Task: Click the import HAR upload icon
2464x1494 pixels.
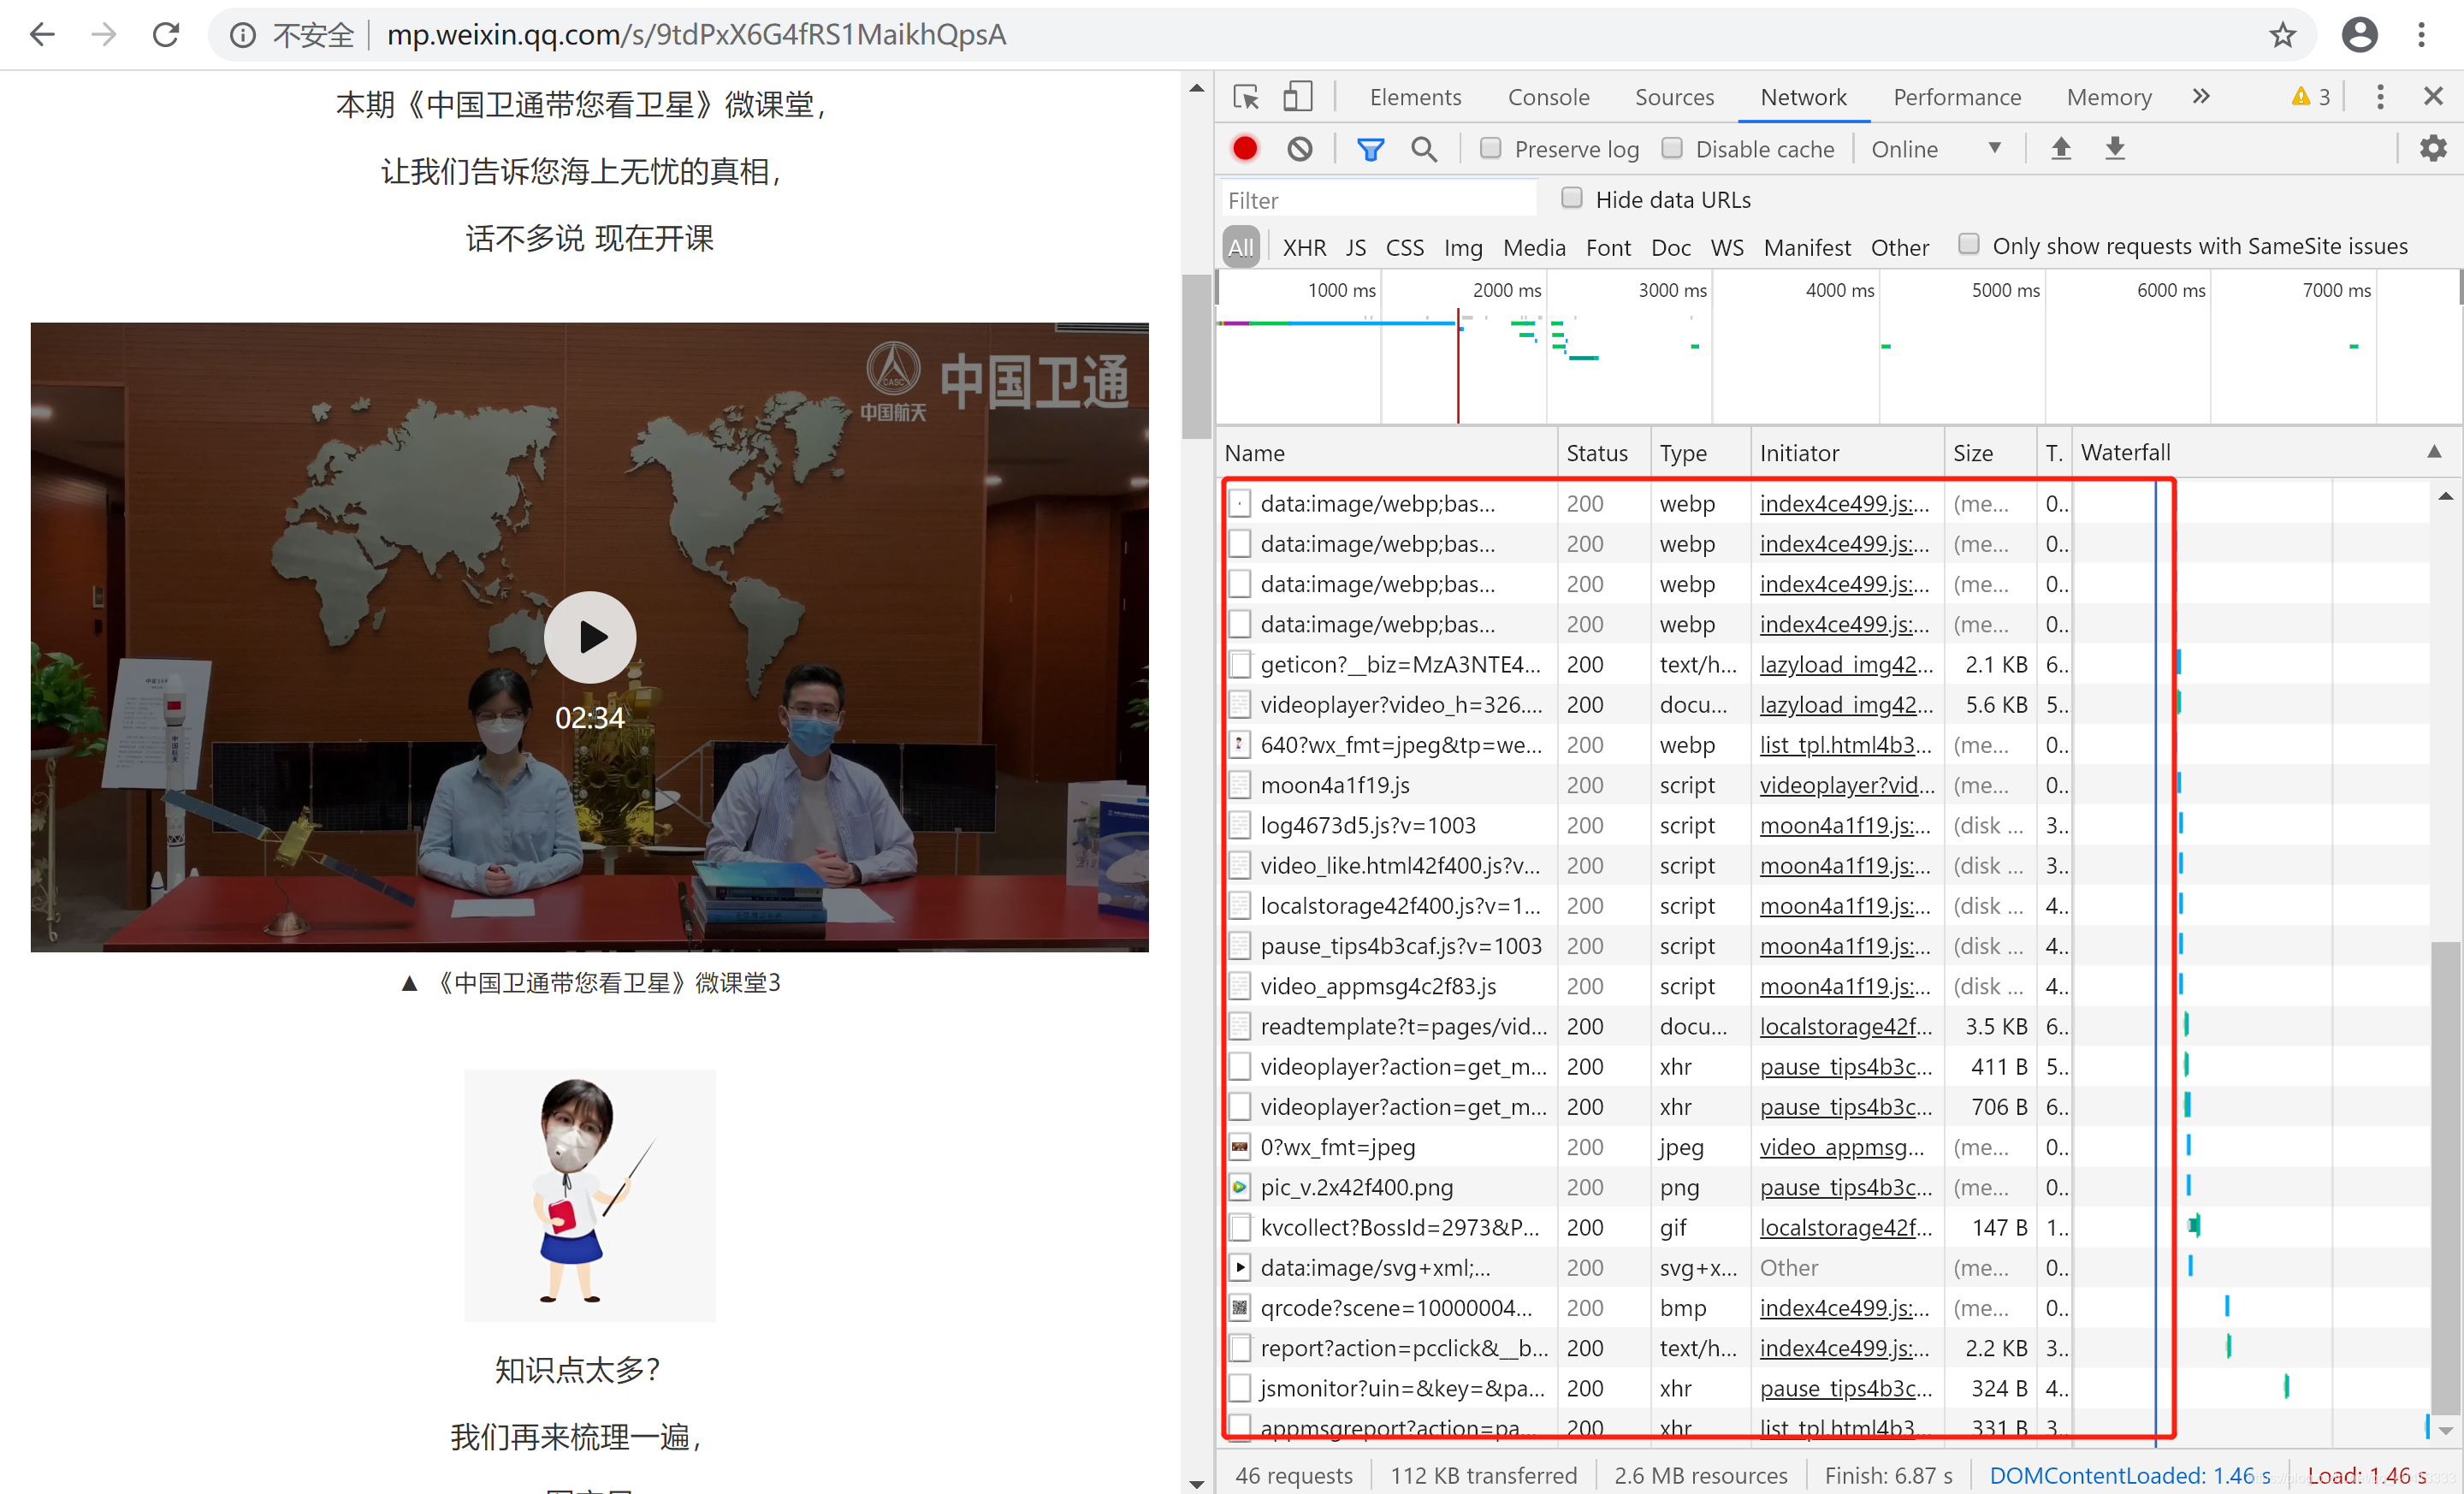Action: [2061, 149]
